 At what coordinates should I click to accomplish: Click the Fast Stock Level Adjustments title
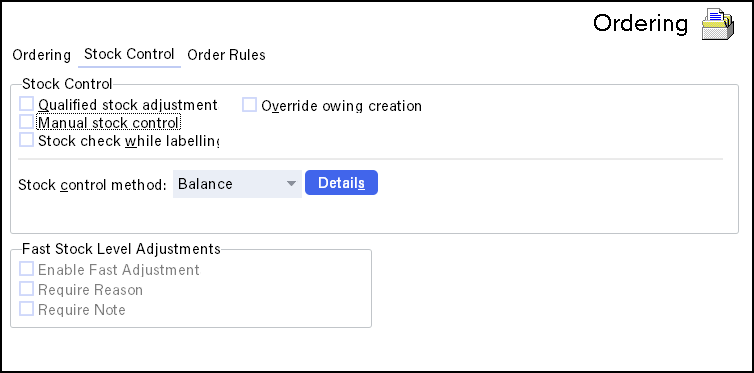point(122,249)
